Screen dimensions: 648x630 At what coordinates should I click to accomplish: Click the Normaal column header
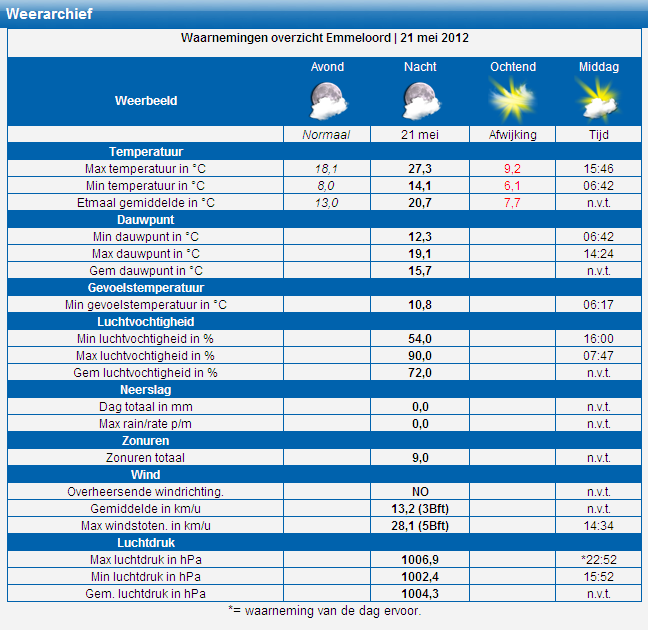tap(327, 135)
